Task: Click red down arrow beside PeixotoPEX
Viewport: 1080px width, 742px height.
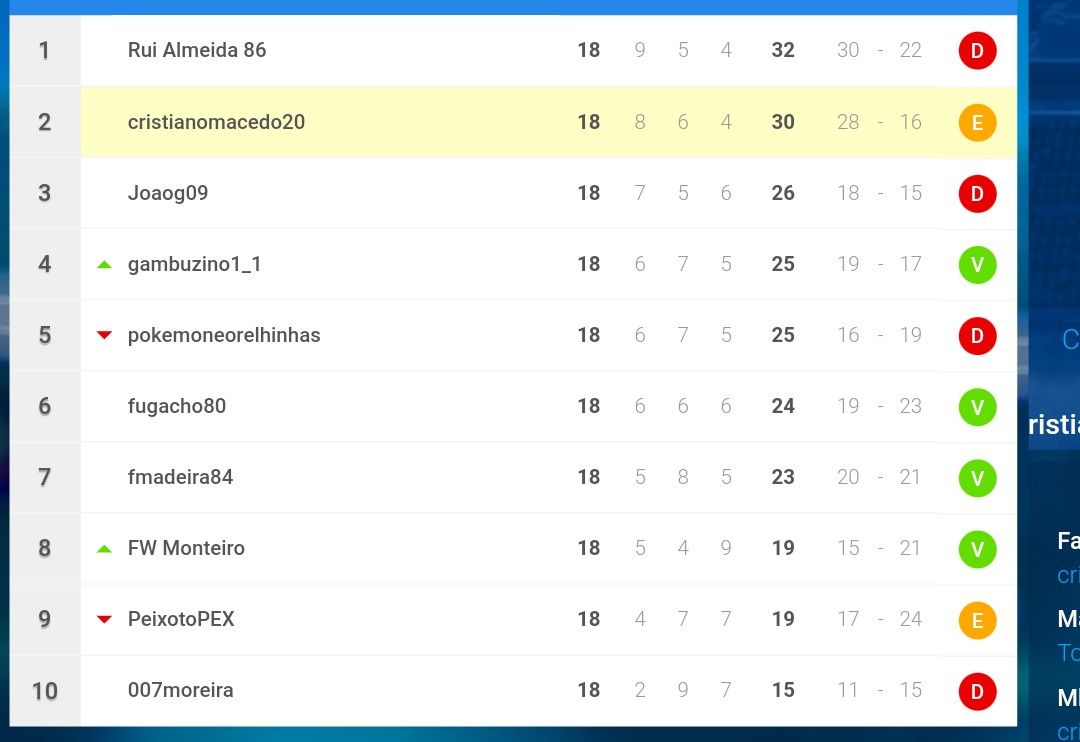Action: [x=104, y=619]
